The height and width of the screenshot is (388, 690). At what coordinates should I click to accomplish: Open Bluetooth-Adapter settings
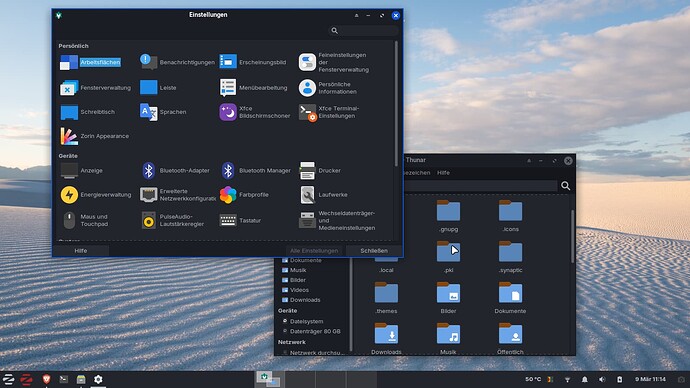[x=175, y=170]
